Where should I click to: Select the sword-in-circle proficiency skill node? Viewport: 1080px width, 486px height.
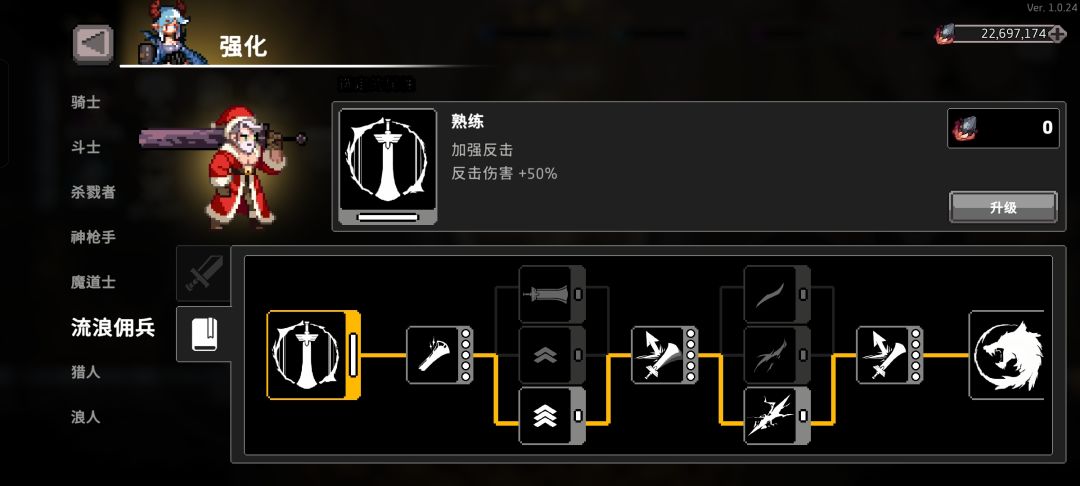pyautogui.click(x=313, y=355)
